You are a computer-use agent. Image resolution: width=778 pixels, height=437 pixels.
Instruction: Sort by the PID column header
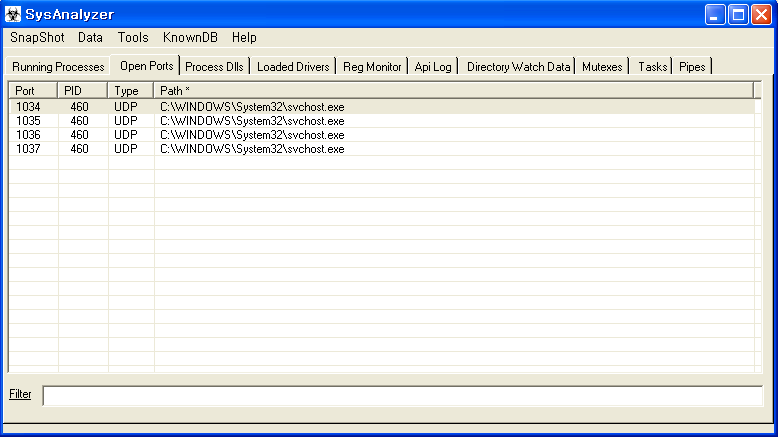(83, 91)
